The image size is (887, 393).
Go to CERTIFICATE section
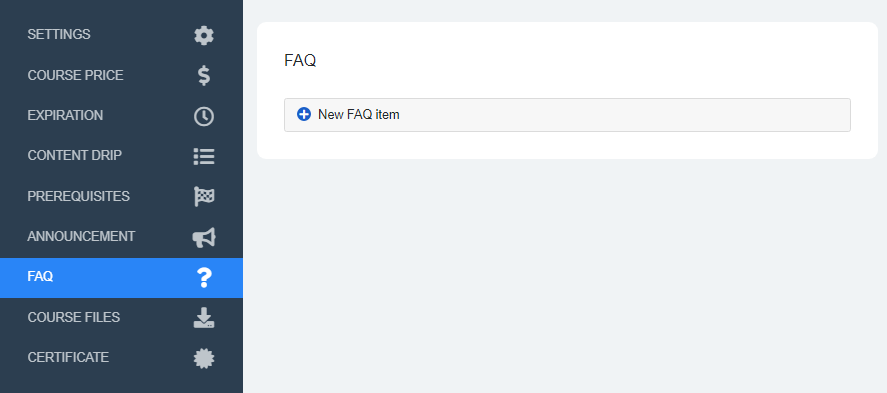[121, 358]
